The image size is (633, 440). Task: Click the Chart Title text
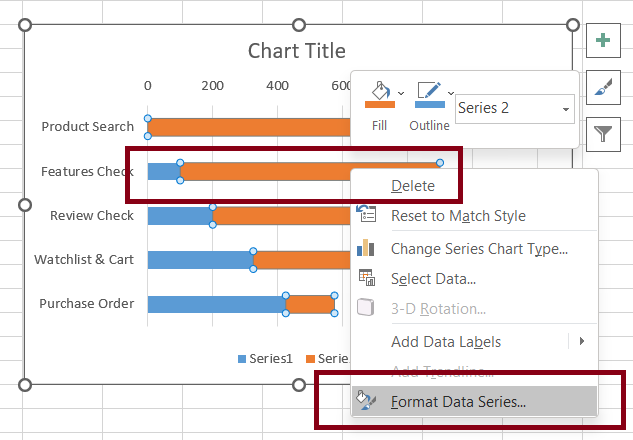[x=297, y=51]
